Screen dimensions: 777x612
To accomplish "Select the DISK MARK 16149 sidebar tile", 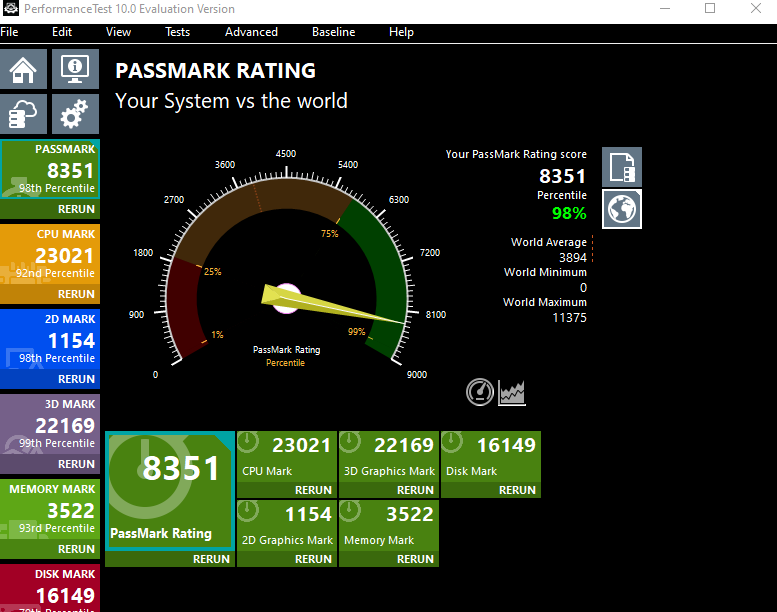I will click(50, 588).
